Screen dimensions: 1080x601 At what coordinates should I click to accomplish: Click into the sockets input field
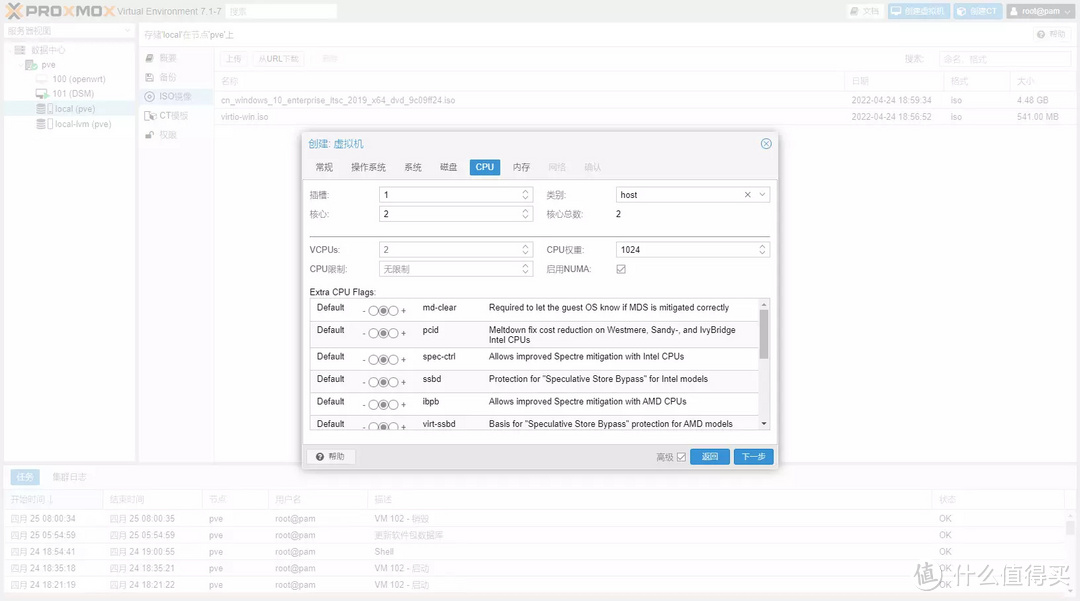point(449,195)
